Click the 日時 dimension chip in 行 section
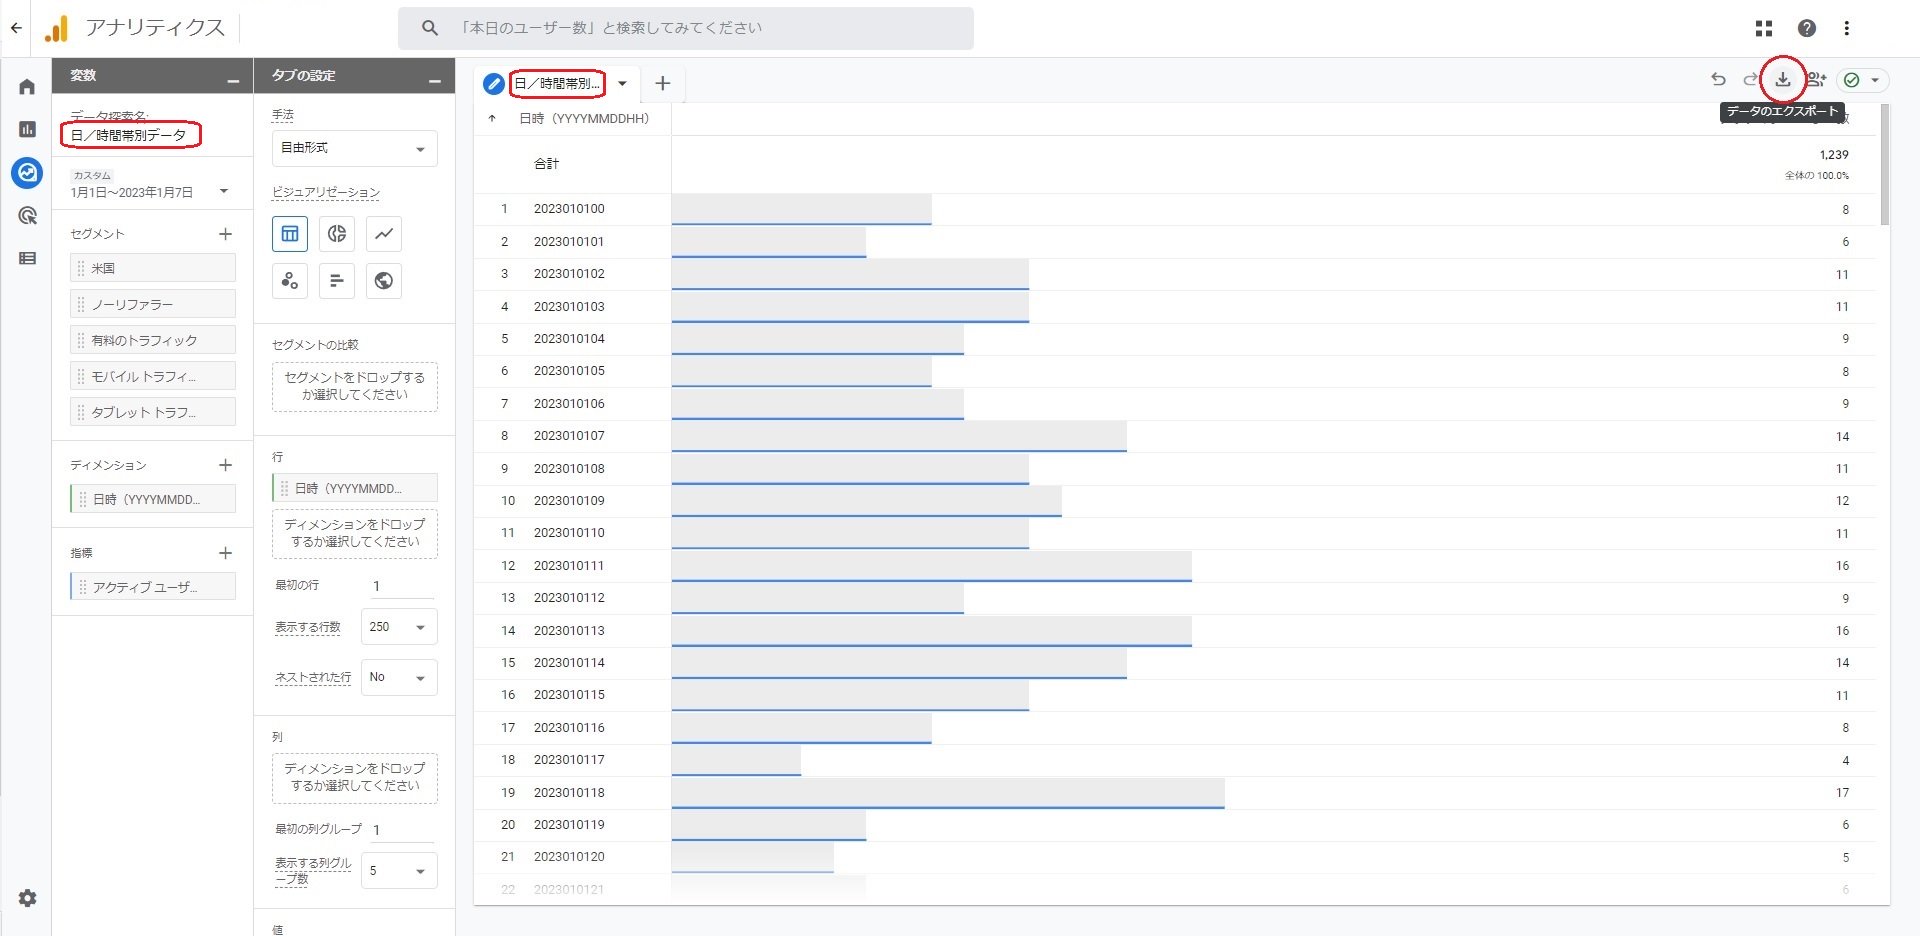The height and width of the screenshot is (936, 1920). point(355,488)
